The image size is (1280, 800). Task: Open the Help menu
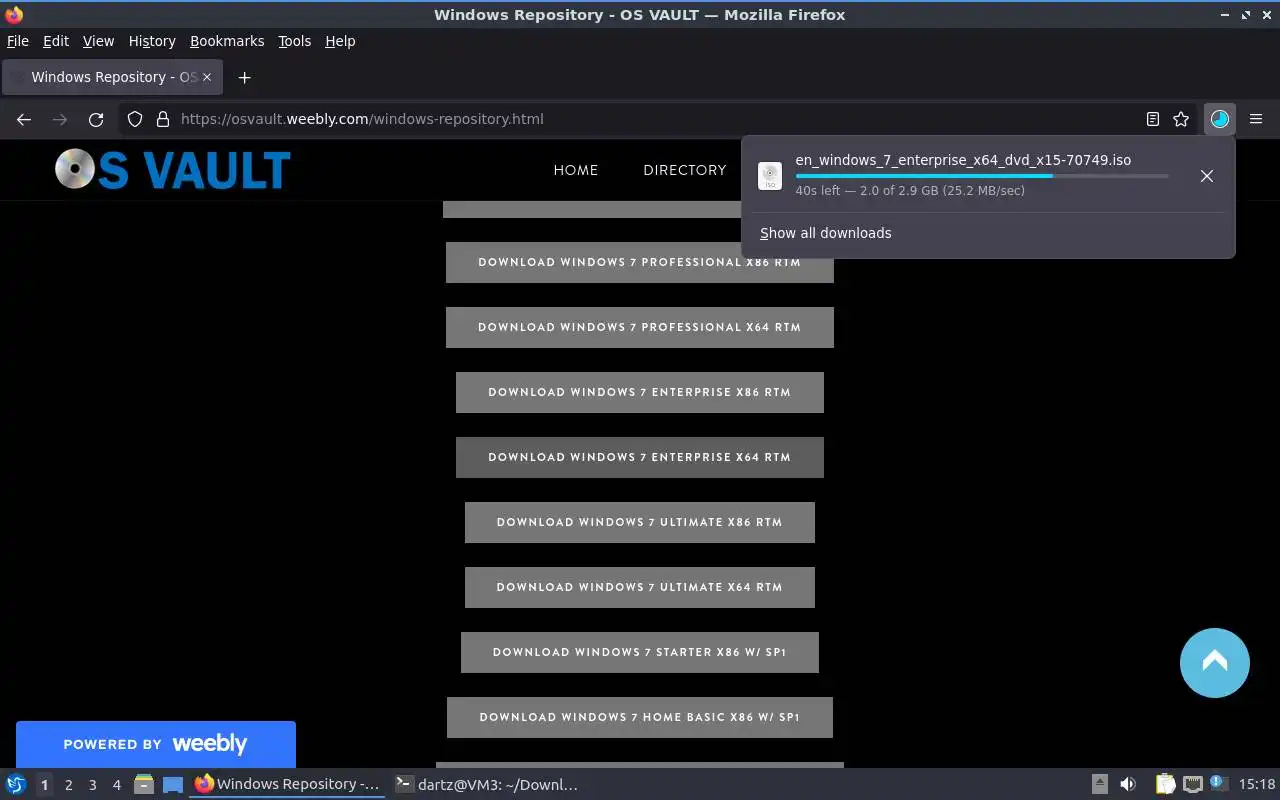(x=340, y=41)
